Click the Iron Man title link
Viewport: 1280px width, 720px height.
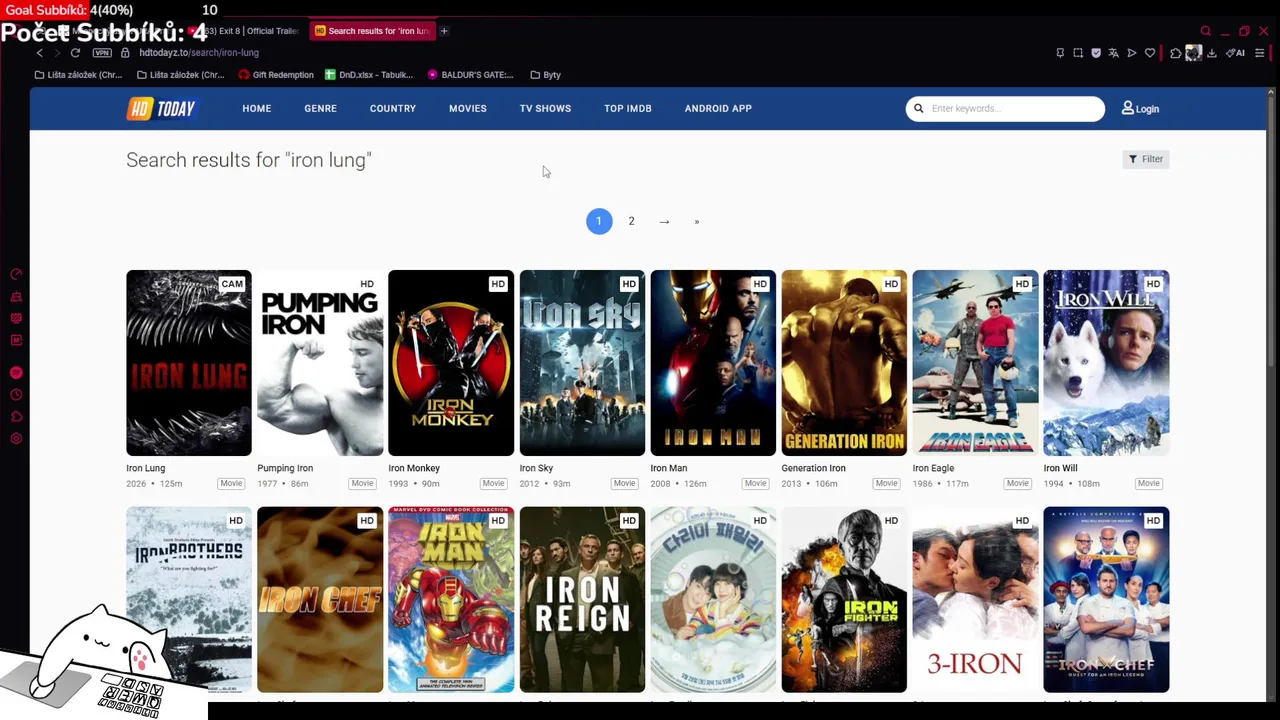point(669,468)
